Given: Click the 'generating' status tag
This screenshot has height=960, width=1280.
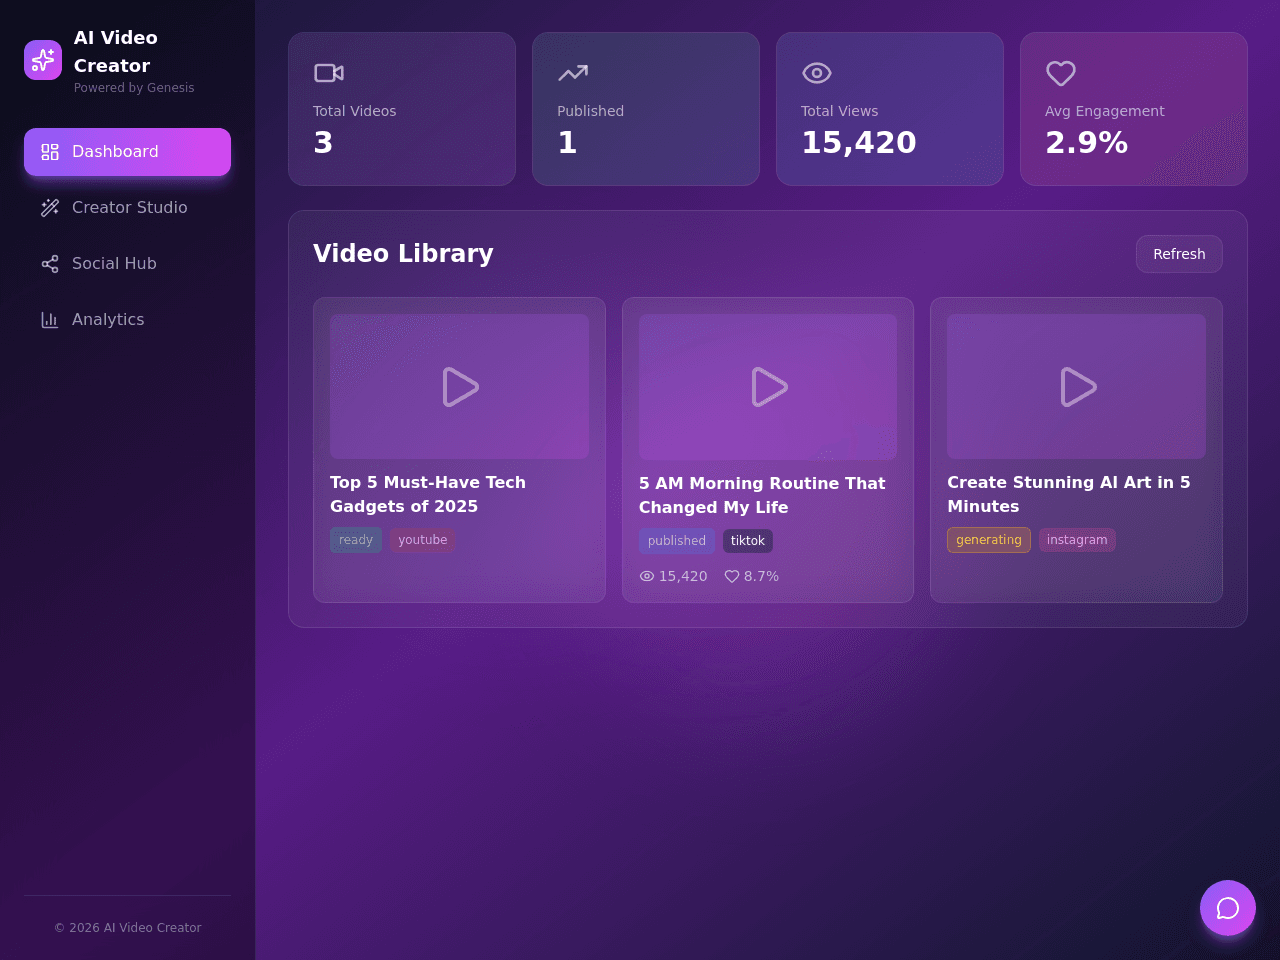Looking at the screenshot, I should pyautogui.click(x=989, y=540).
